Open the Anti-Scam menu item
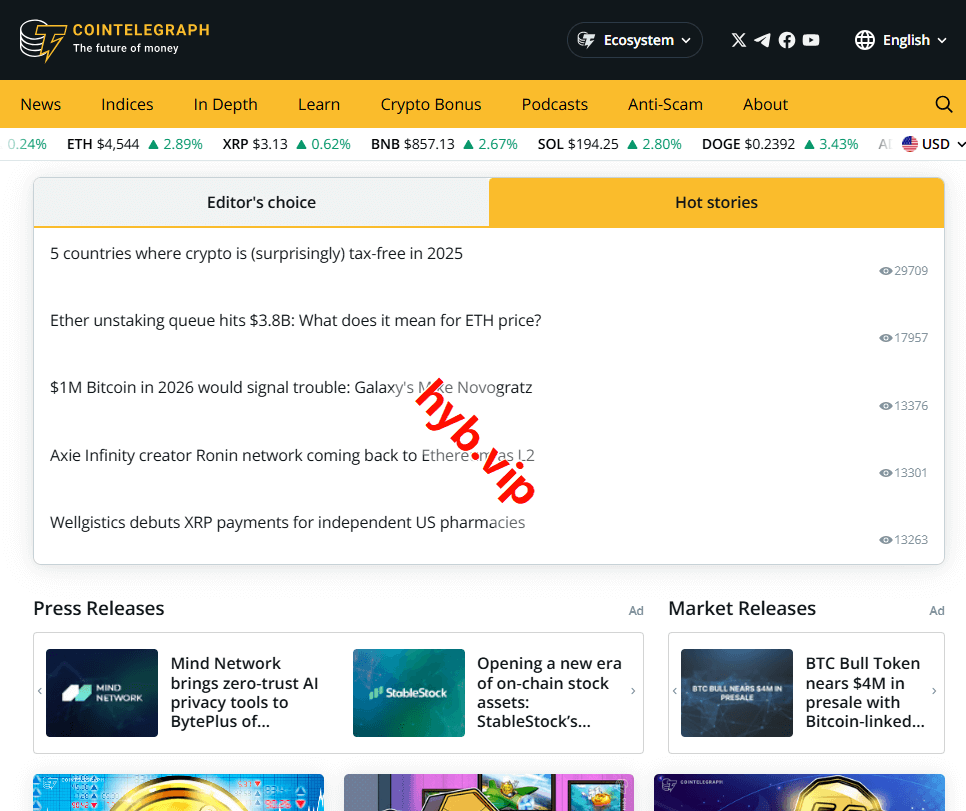The height and width of the screenshot is (811, 966). 665,104
